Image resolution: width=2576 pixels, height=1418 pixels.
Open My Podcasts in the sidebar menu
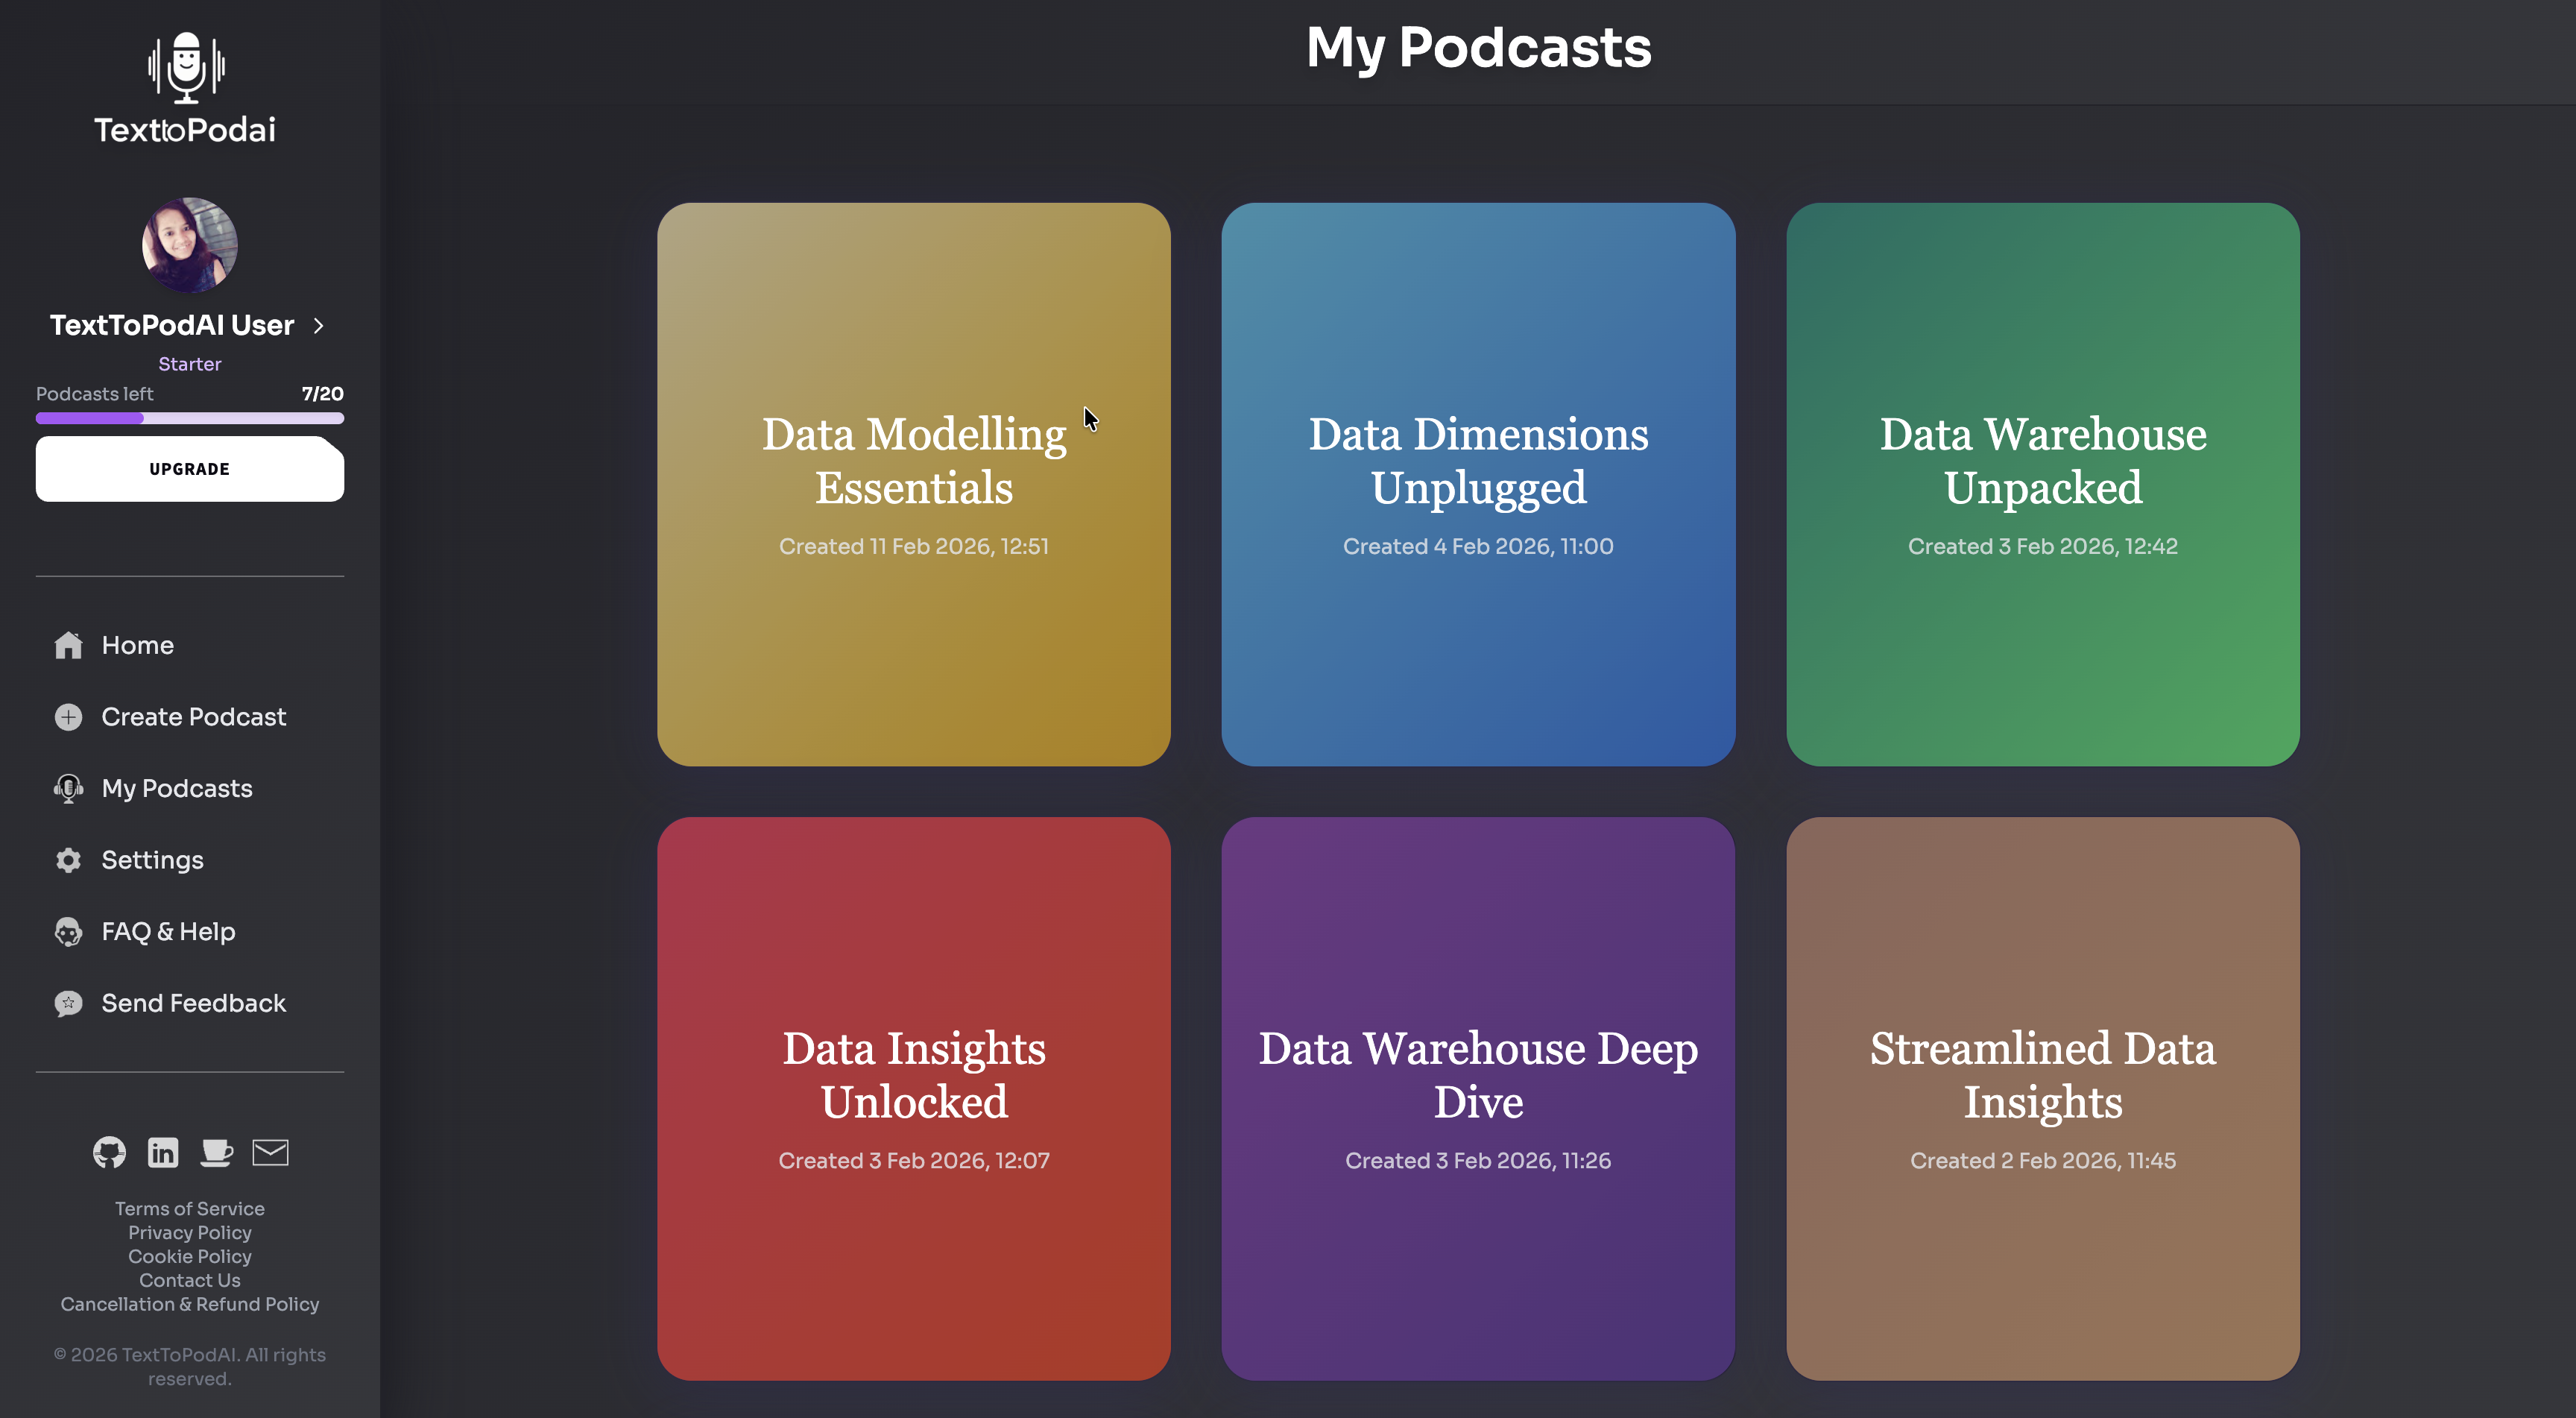[x=177, y=788]
